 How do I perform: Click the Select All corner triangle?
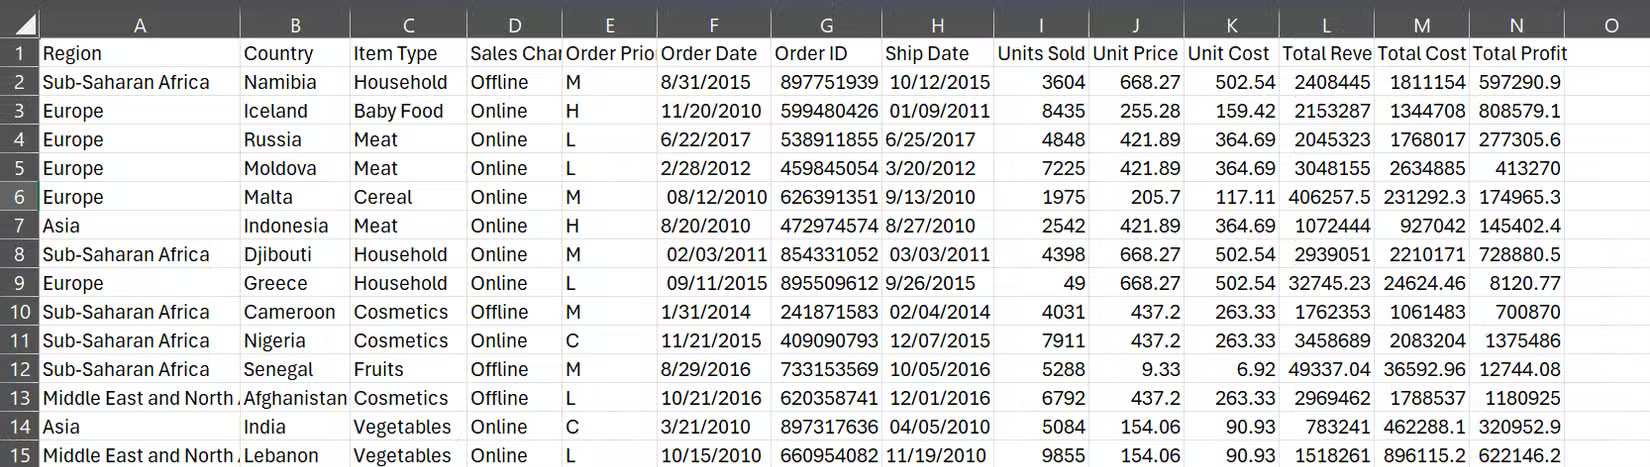pos(20,24)
